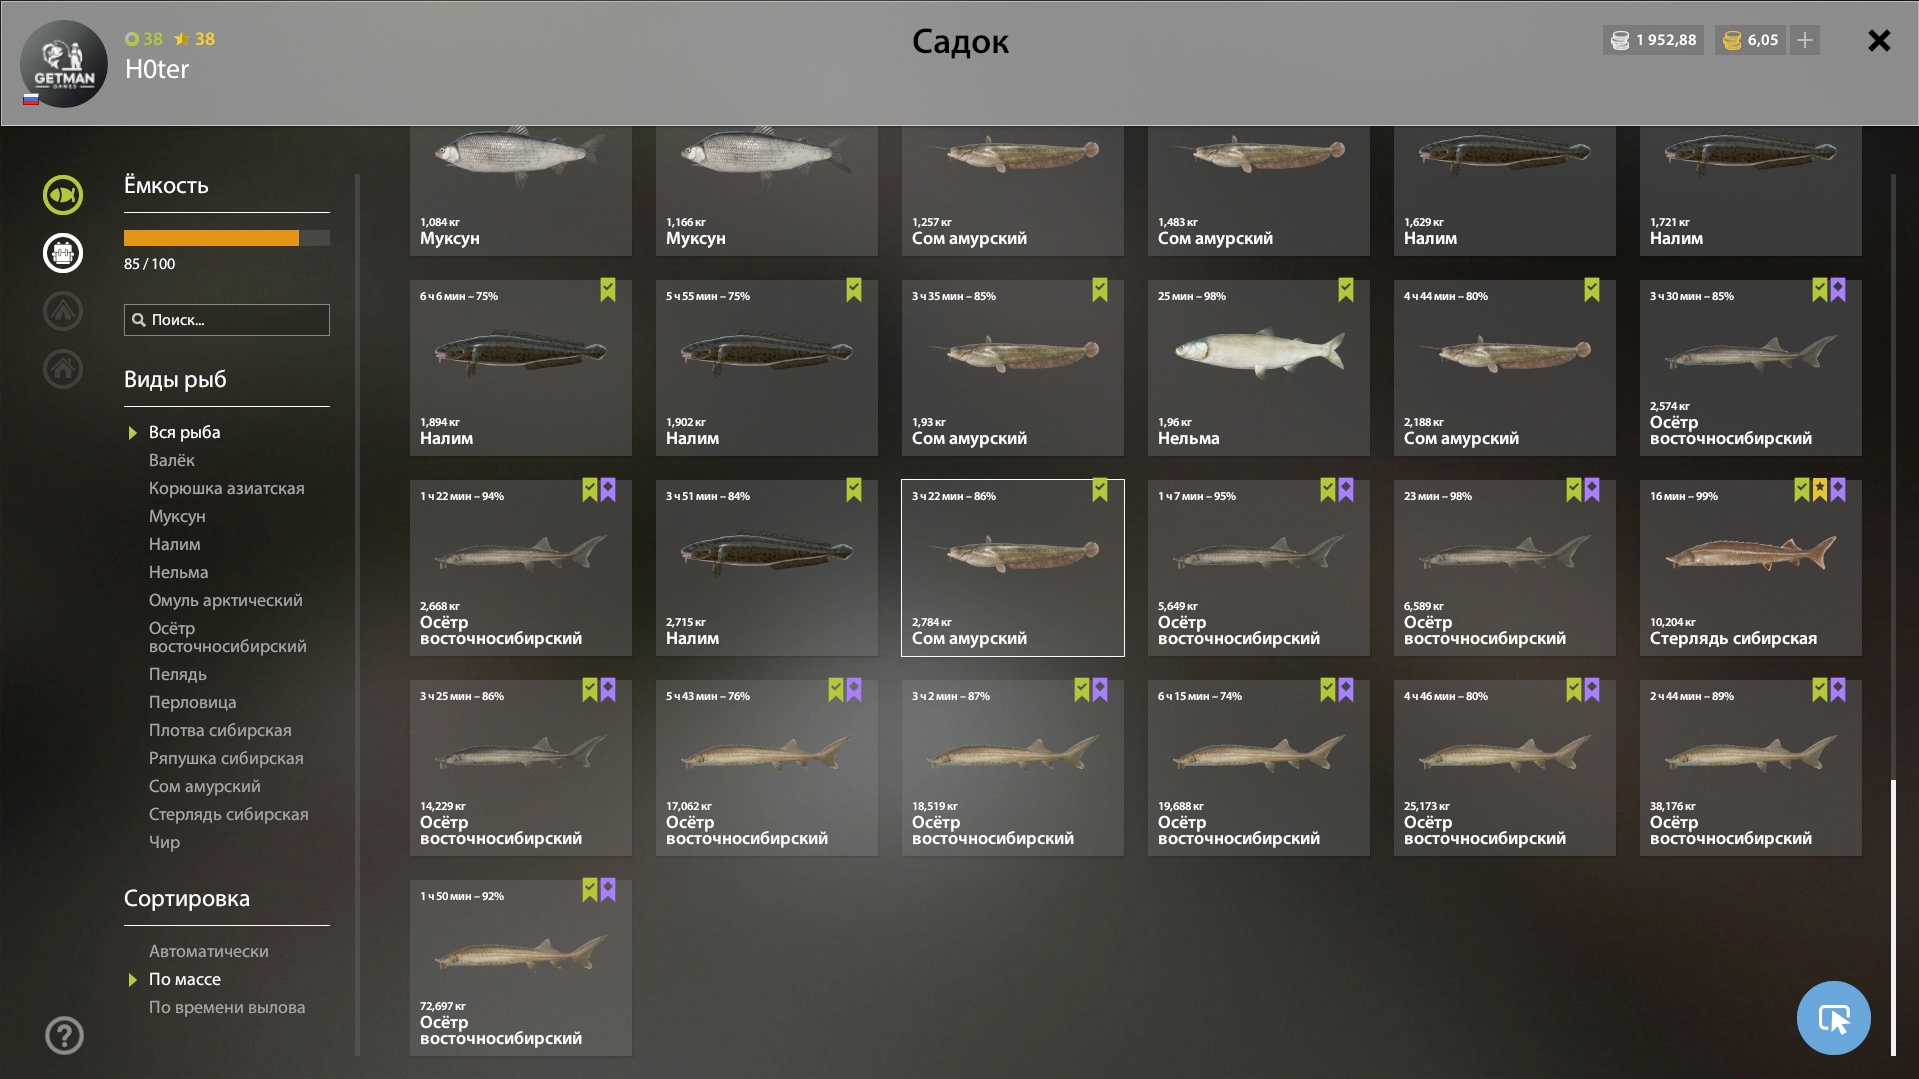Sort fish by Автоматически option
Image resolution: width=1919 pixels, height=1079 pixels.
208,951
